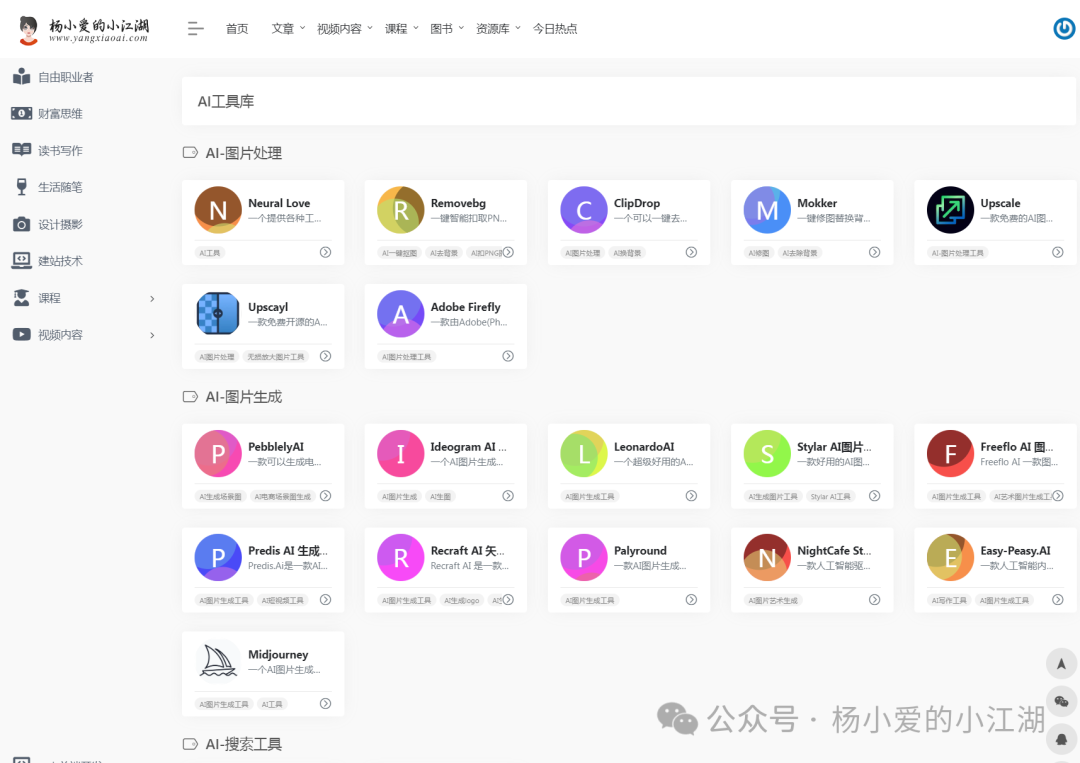The image size is (1080, 763).
Task: Click the 无损放大图片工具 tag on Upscayl
Action: click(x=276, y=357)
